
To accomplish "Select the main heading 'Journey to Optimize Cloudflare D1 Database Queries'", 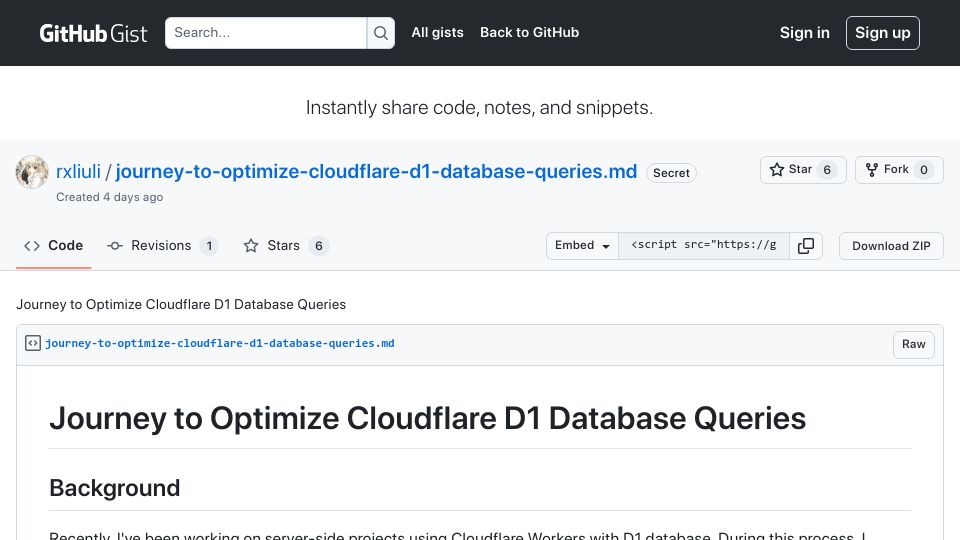I will [427, 418].
